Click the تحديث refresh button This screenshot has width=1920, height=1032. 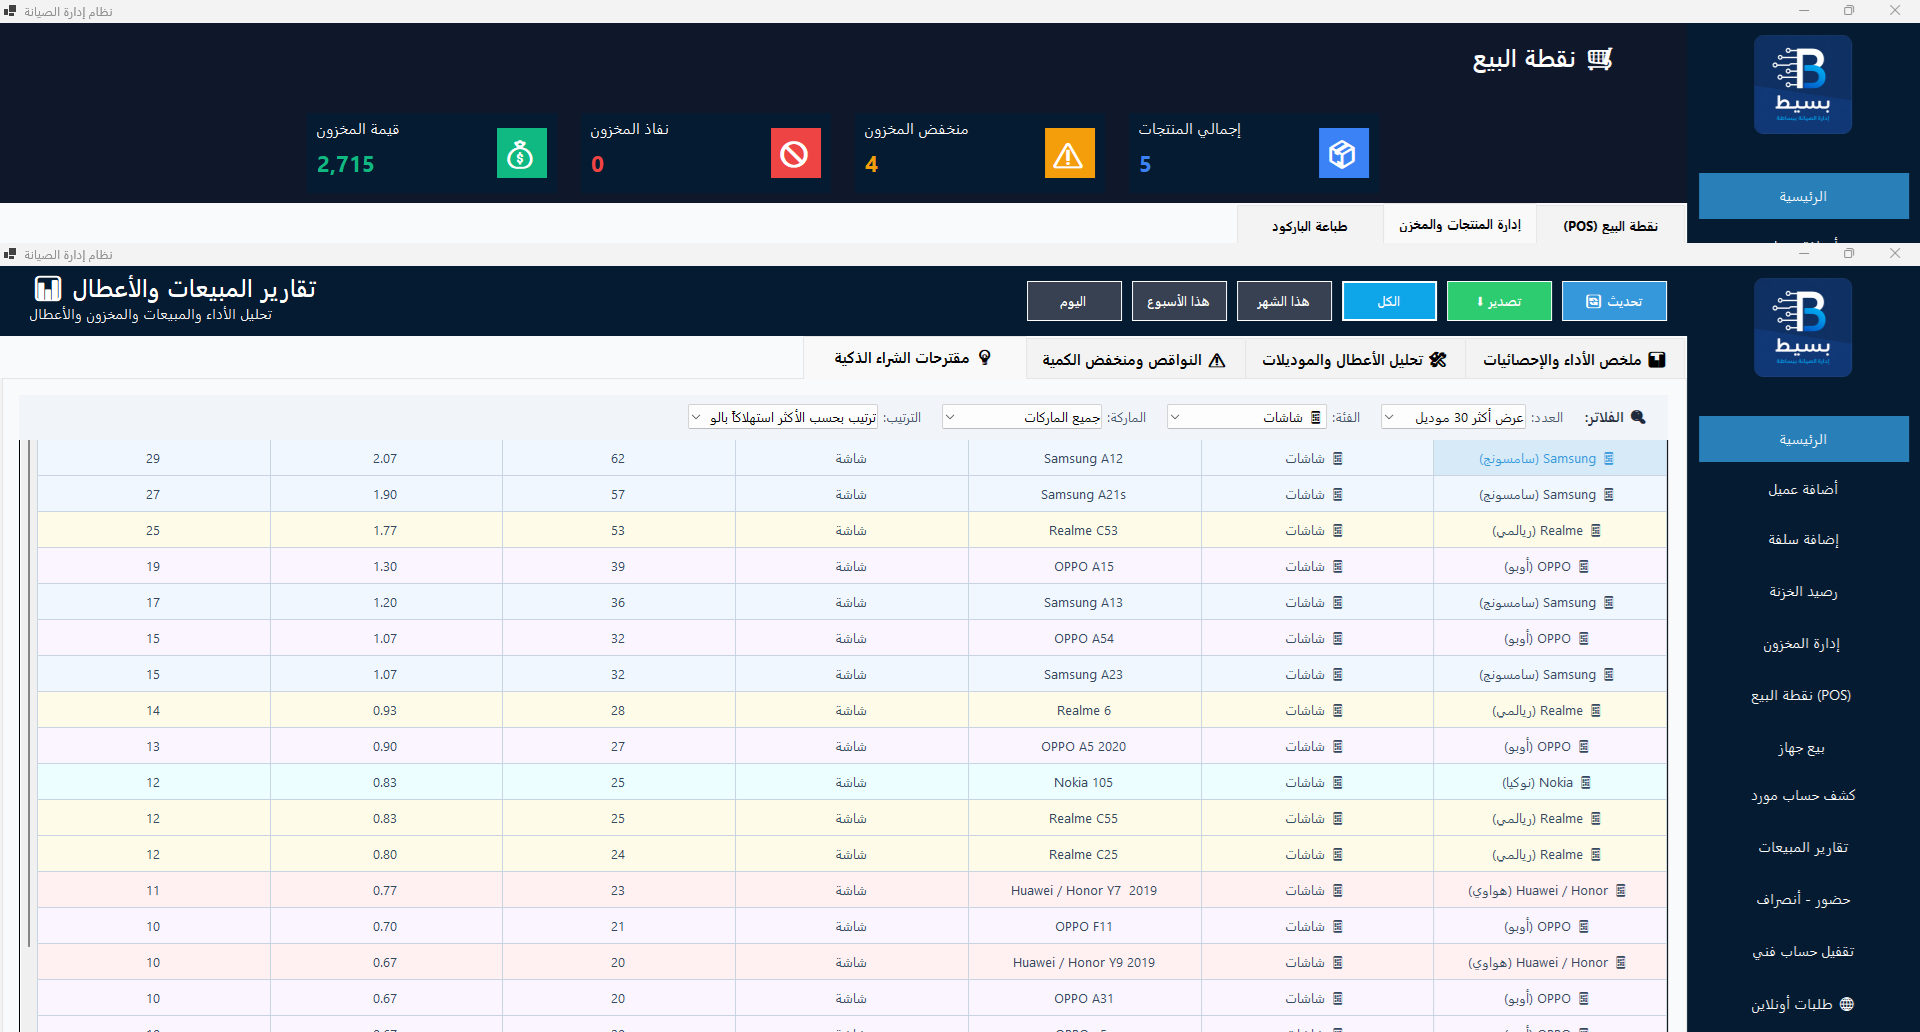(x=1614, y=301)
